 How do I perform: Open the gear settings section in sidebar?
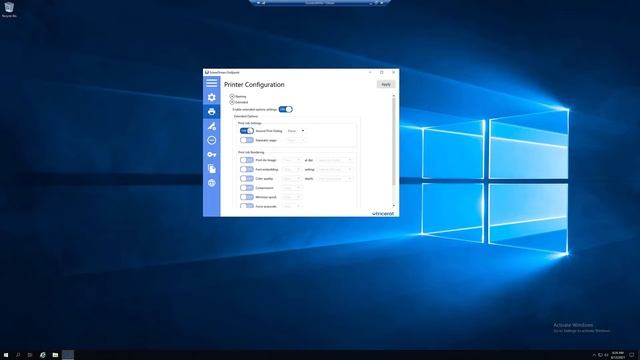point(211,97)
